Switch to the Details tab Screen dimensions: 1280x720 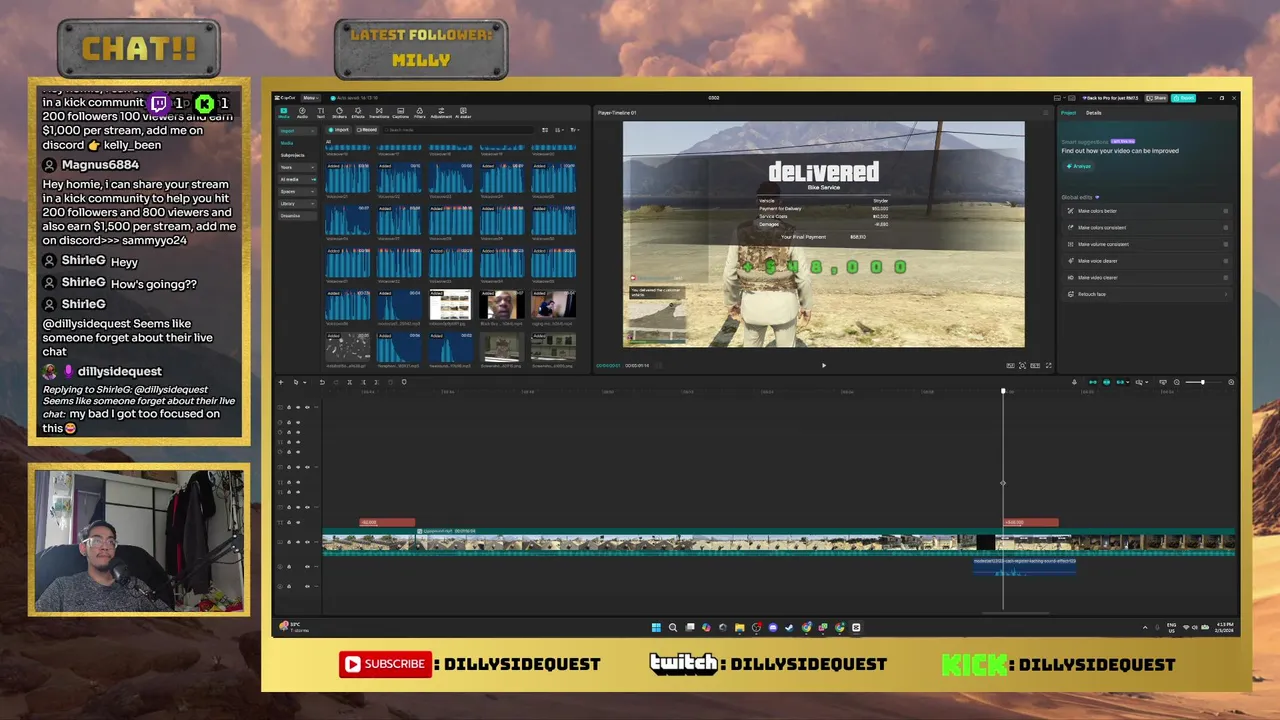(x=1094, y=112)
